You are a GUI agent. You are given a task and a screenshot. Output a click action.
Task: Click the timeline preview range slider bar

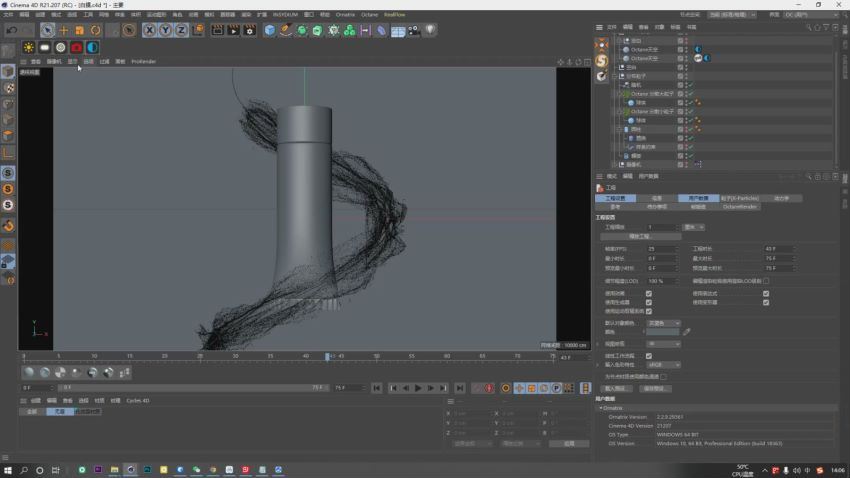click(x=192, y=388)
